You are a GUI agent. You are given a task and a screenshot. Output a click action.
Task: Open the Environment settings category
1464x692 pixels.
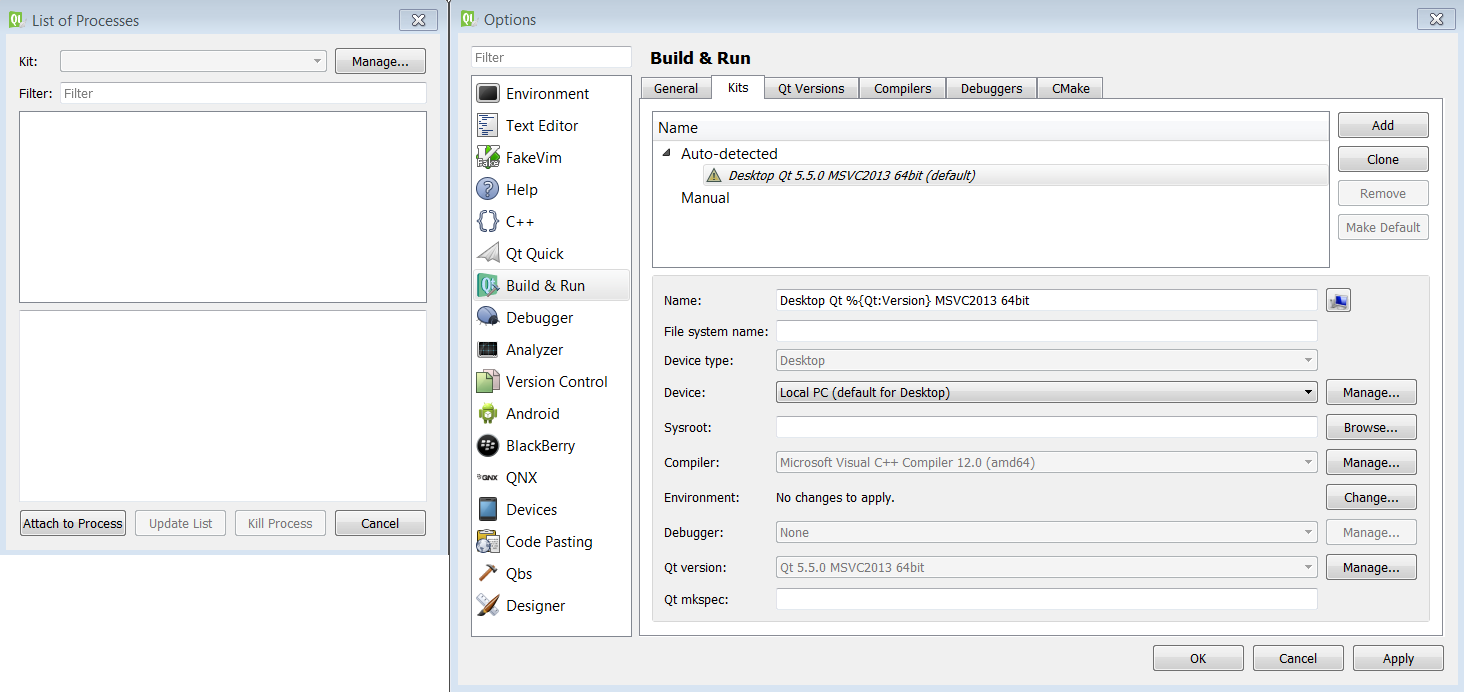click(547, 94)
